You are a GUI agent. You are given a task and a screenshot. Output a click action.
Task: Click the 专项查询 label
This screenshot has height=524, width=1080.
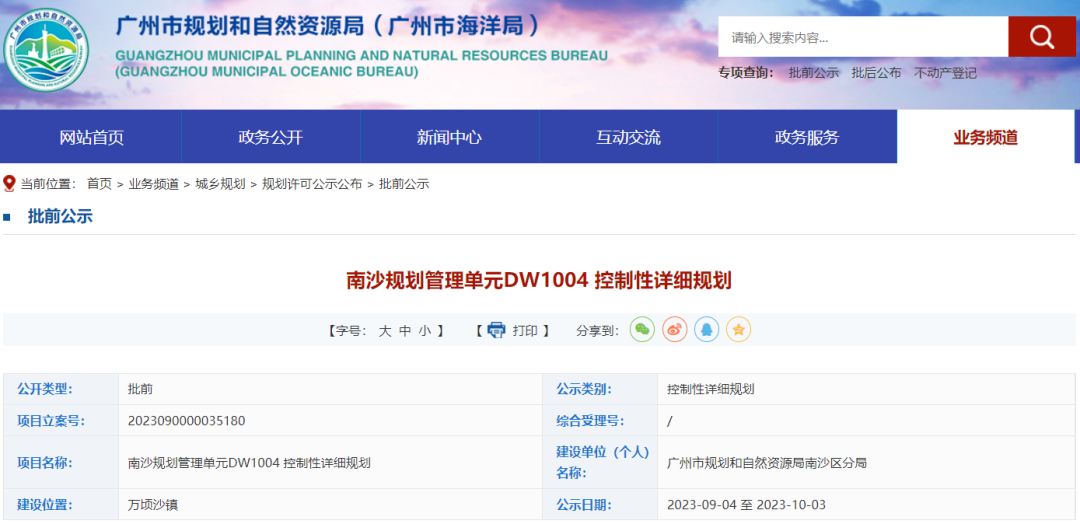745,73
